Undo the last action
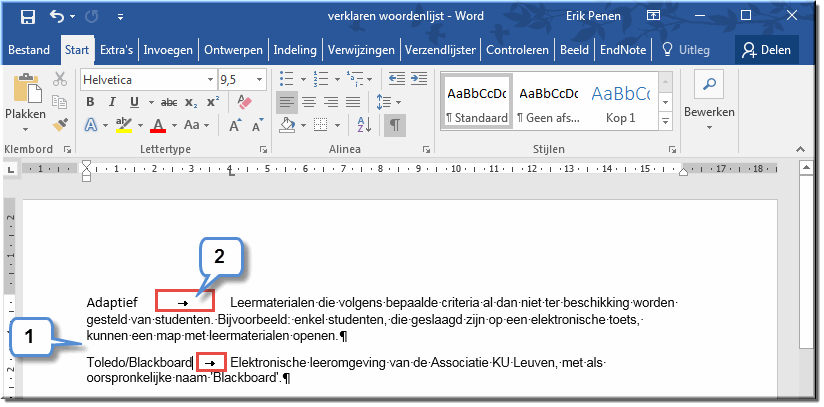 (x=57, y=16)
